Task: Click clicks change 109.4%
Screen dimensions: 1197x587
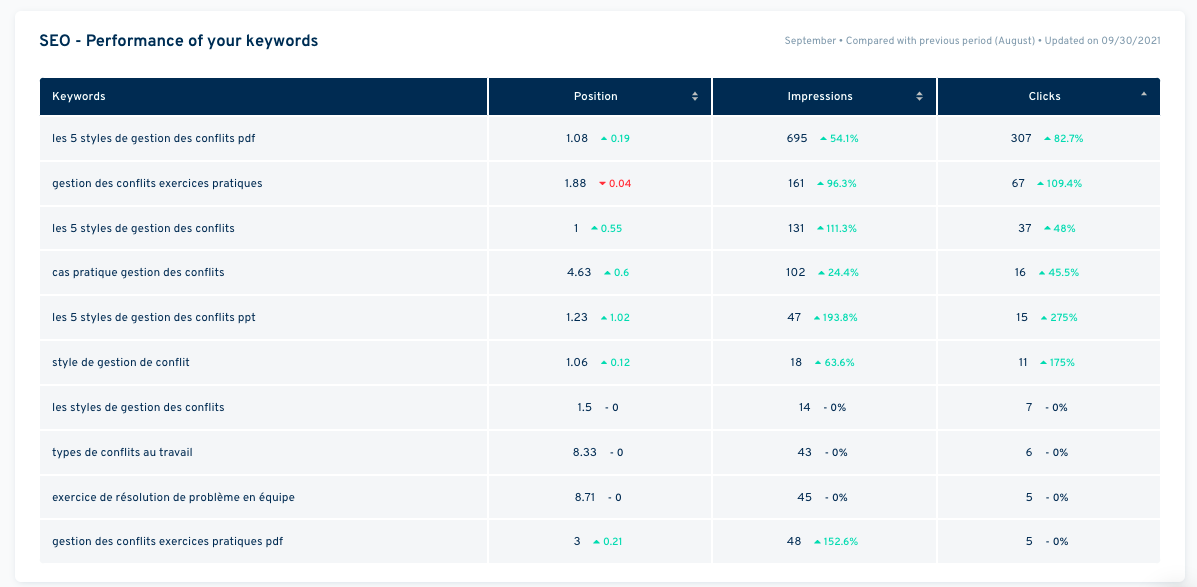Action: (x=1059, y=184)
